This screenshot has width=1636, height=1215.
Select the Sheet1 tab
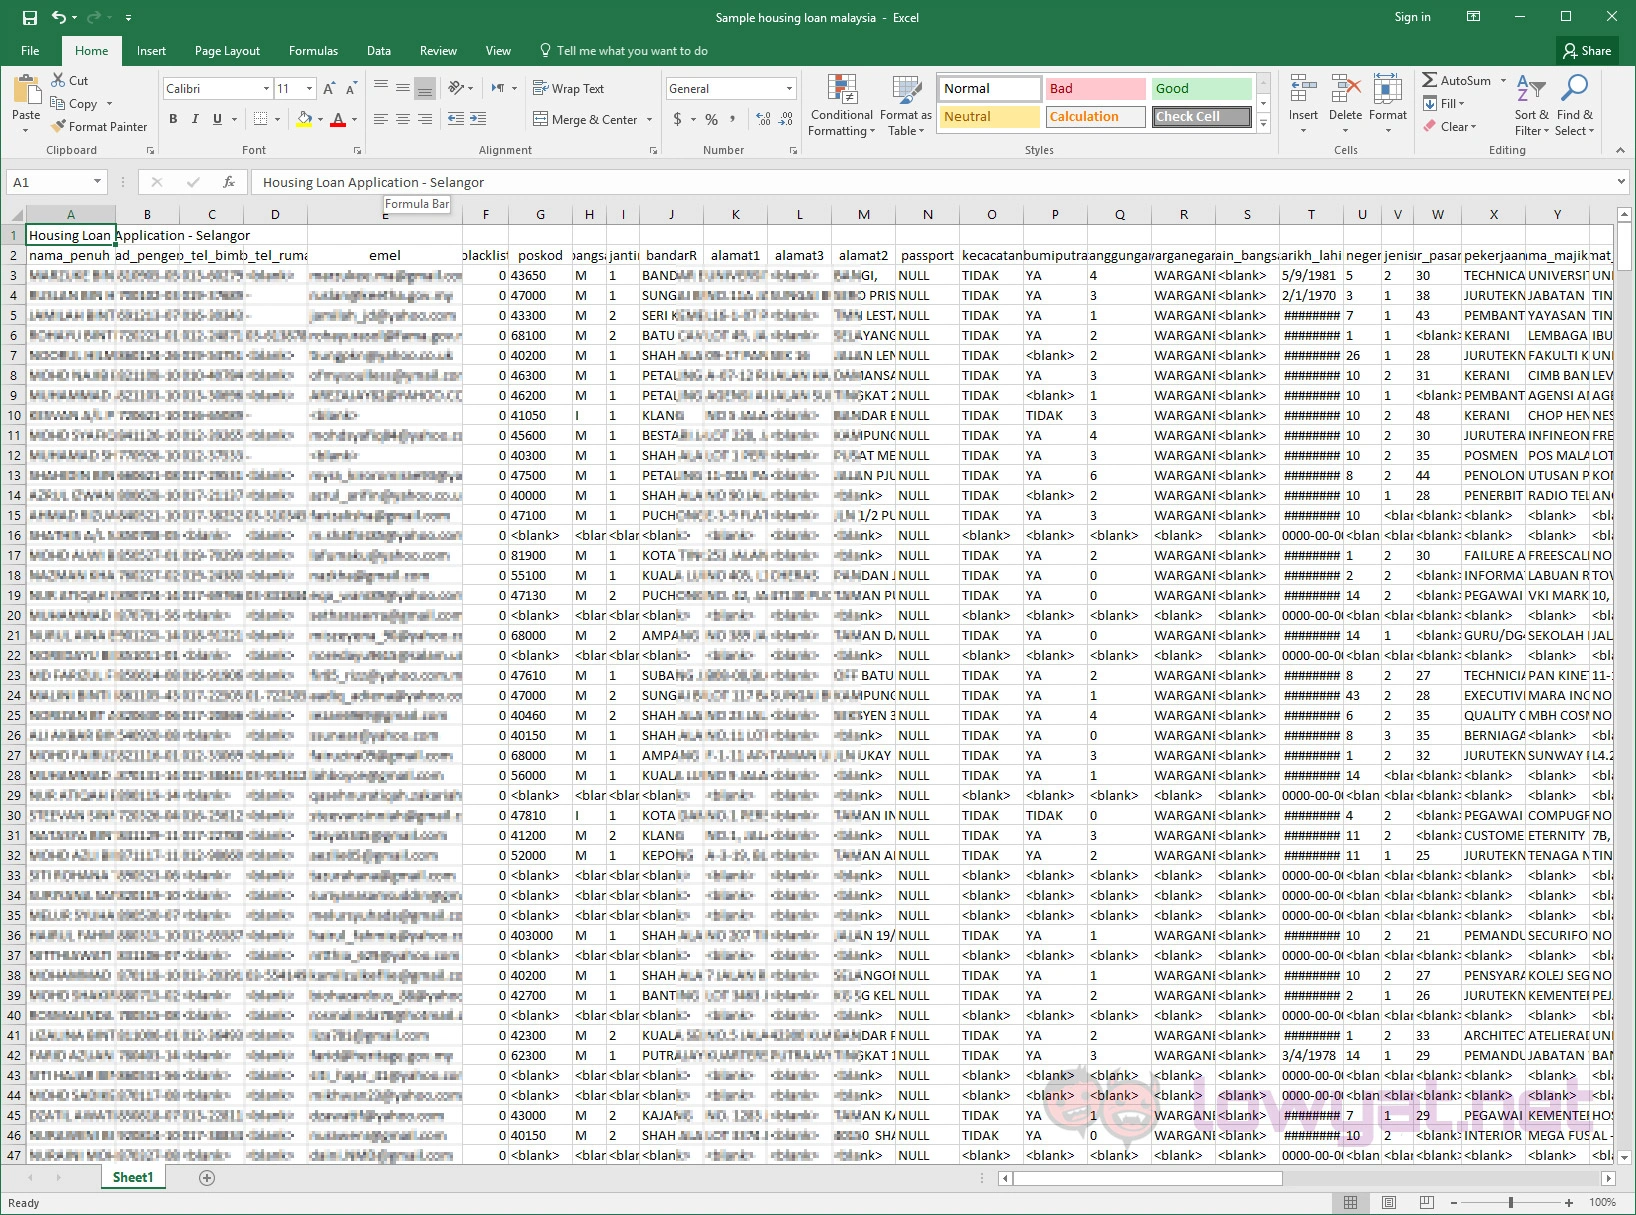(133, 1178)
